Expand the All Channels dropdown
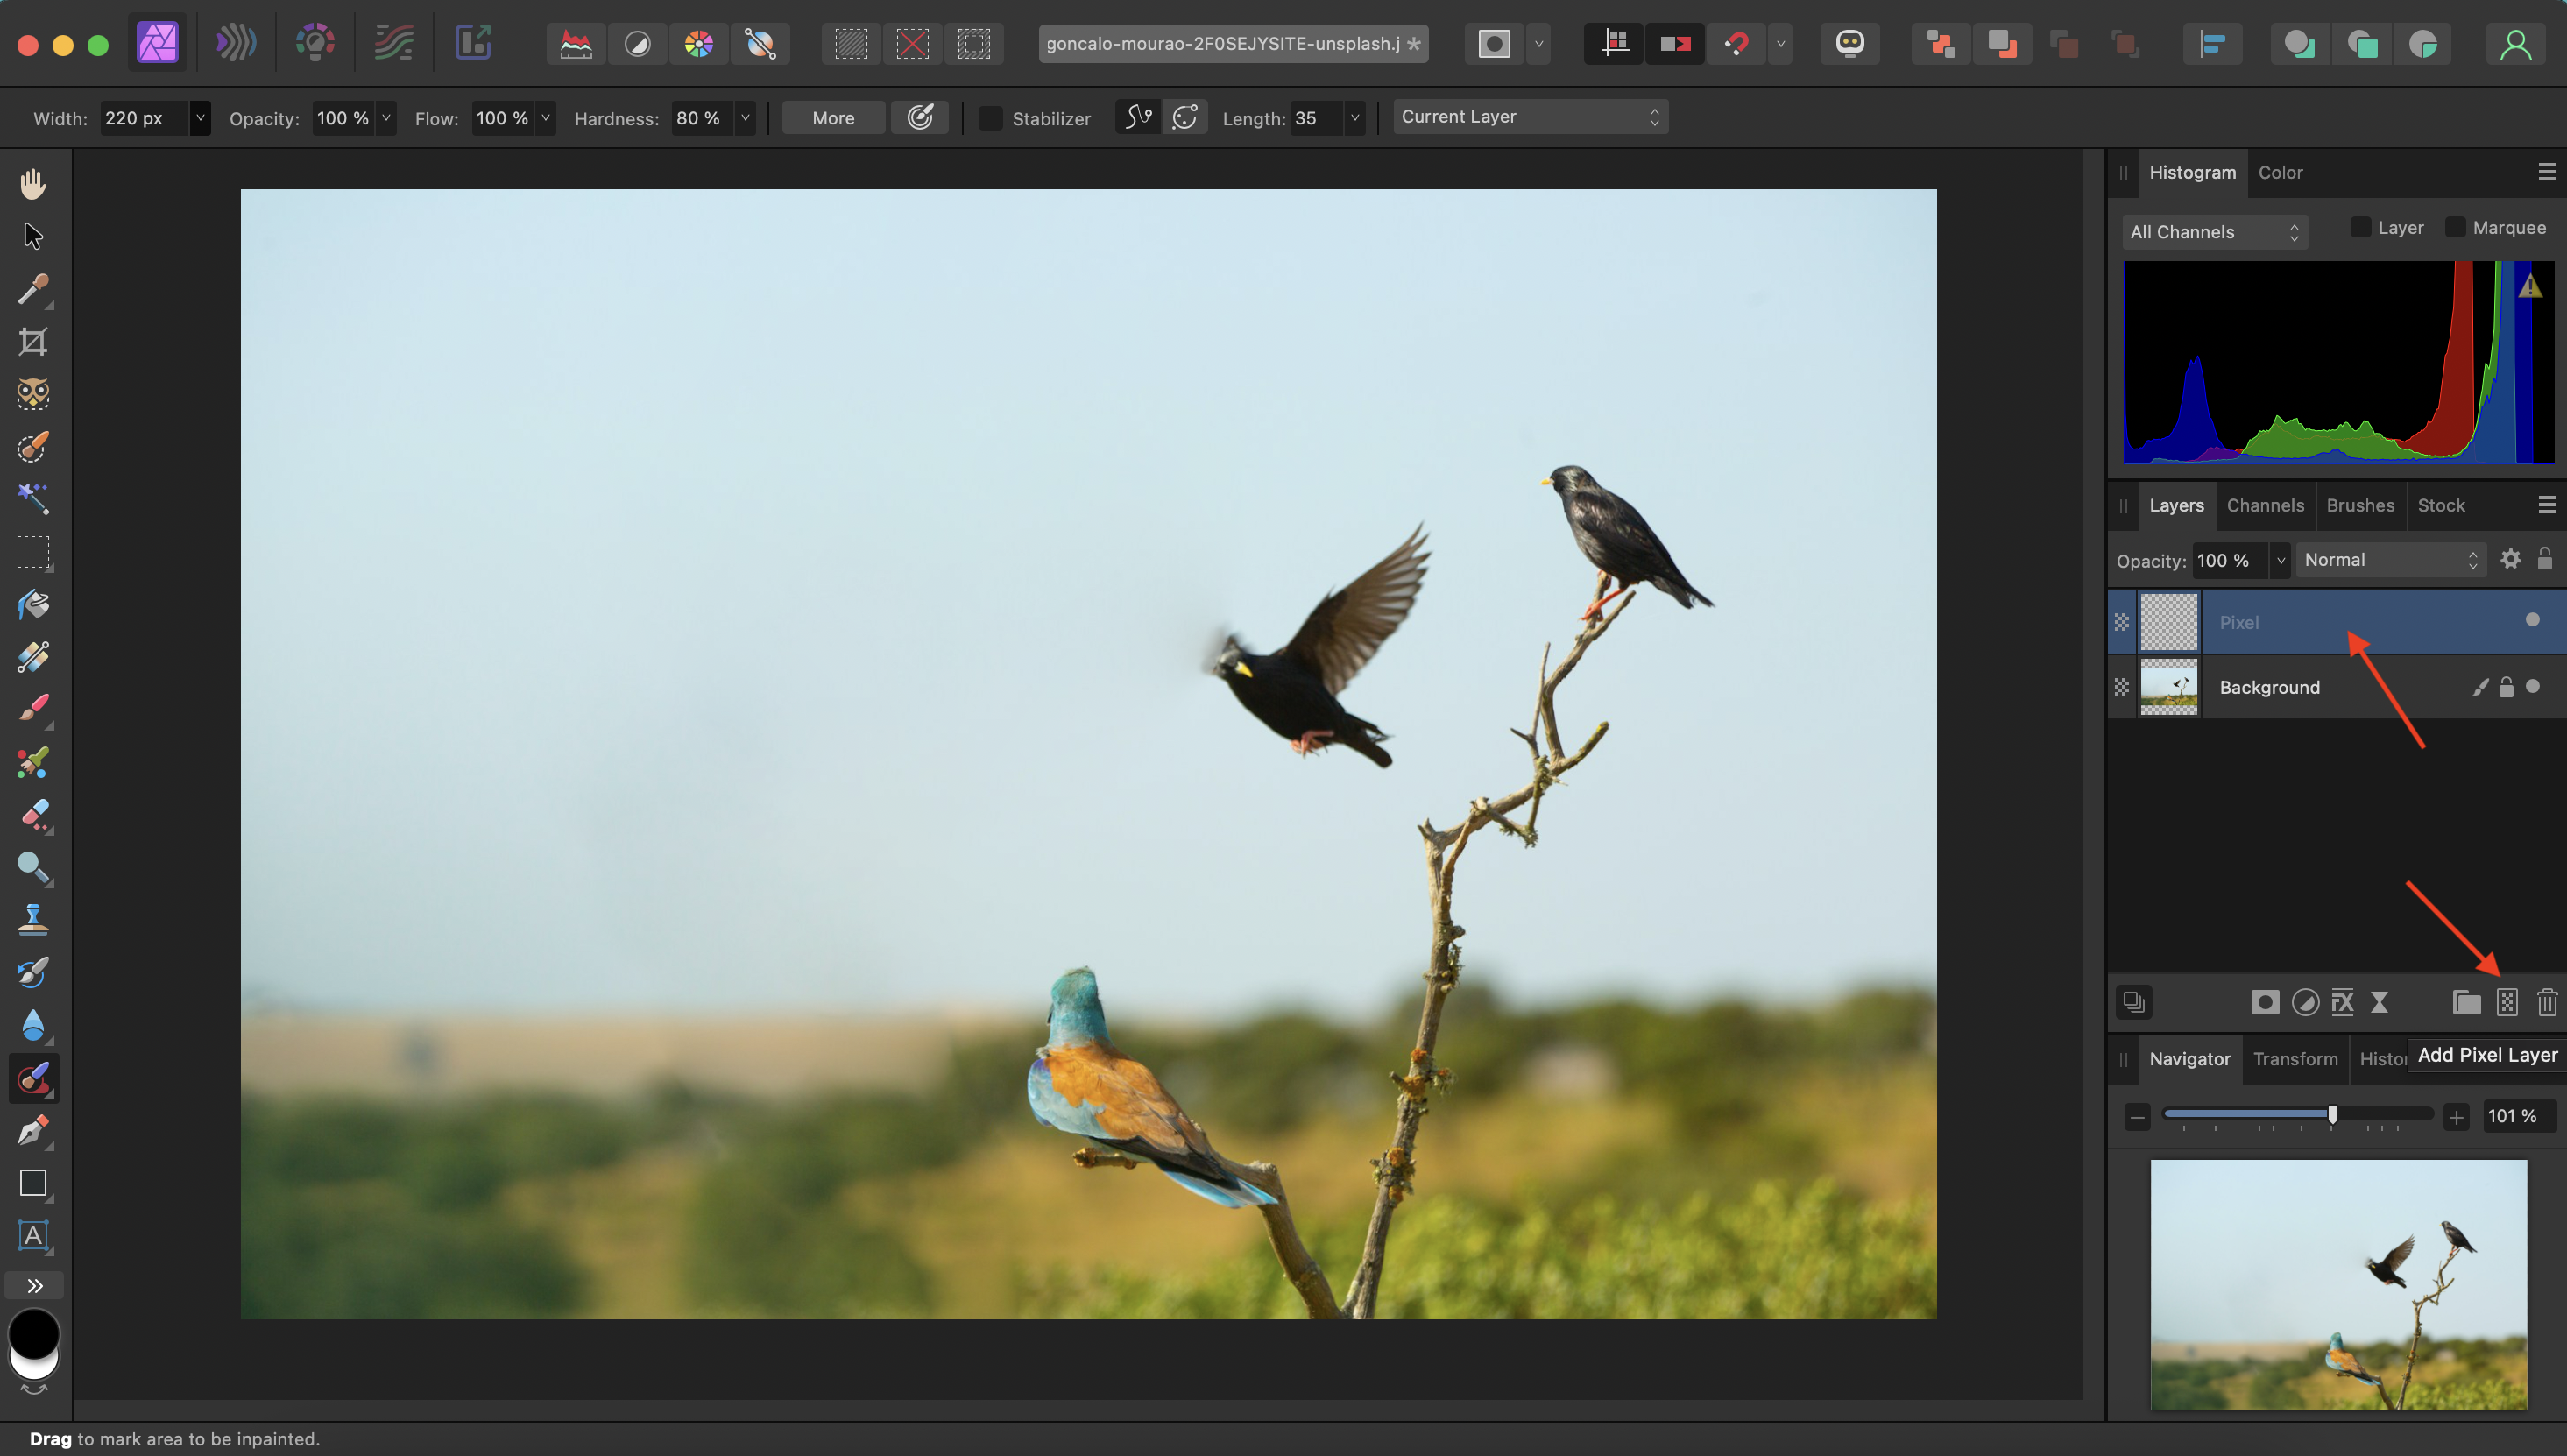Image resolution: width=2567 pixels, height=1456 pixels. 2214,232
